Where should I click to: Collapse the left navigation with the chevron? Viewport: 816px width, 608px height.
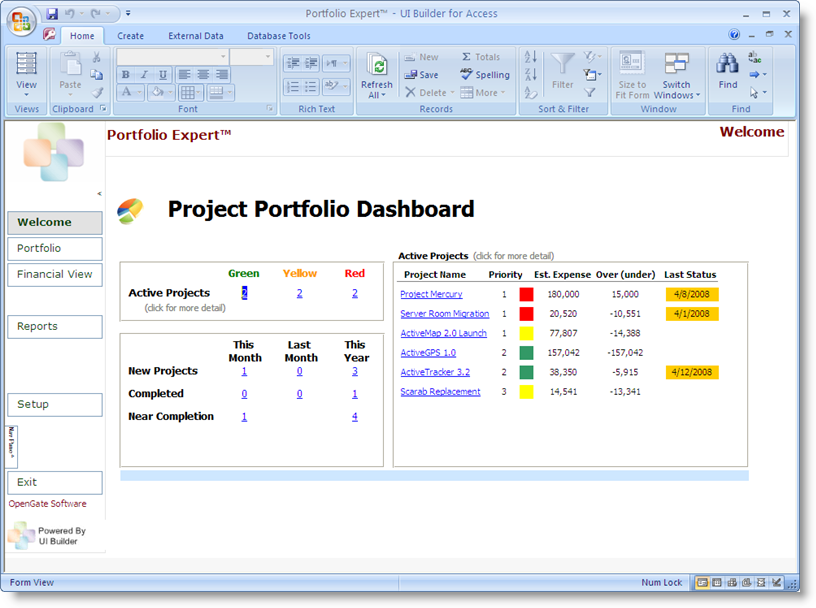(x=99, y=191)
